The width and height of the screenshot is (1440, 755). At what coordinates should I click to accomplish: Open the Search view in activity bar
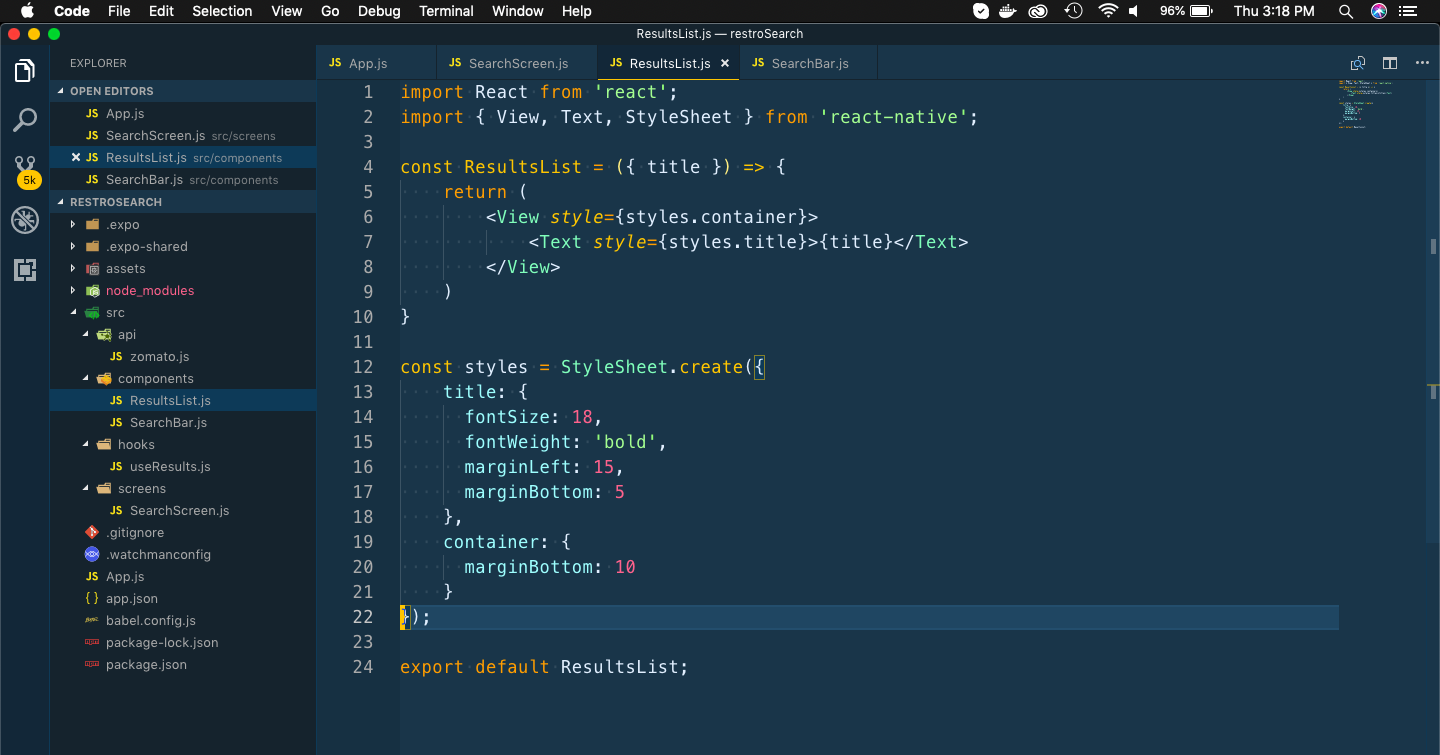(x=25, y=120)
